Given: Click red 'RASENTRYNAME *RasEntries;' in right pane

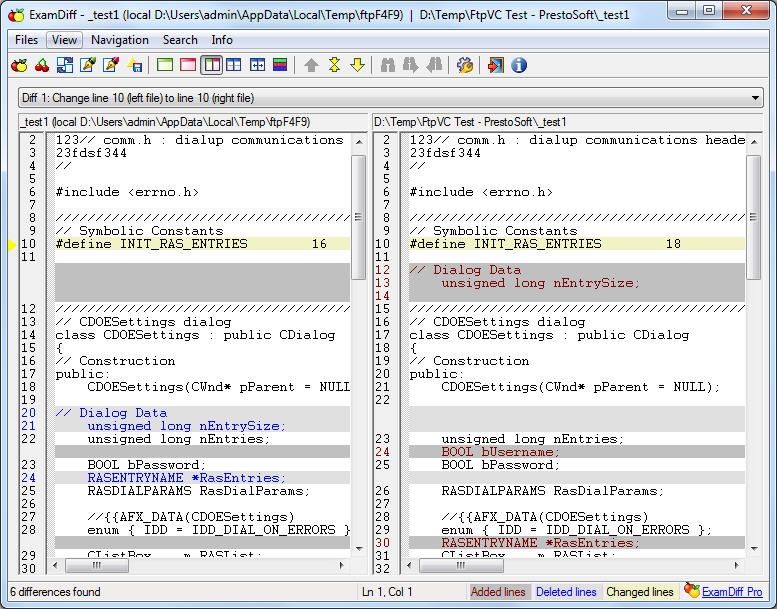Looking at the screenshot, I should tap(541, 543).
